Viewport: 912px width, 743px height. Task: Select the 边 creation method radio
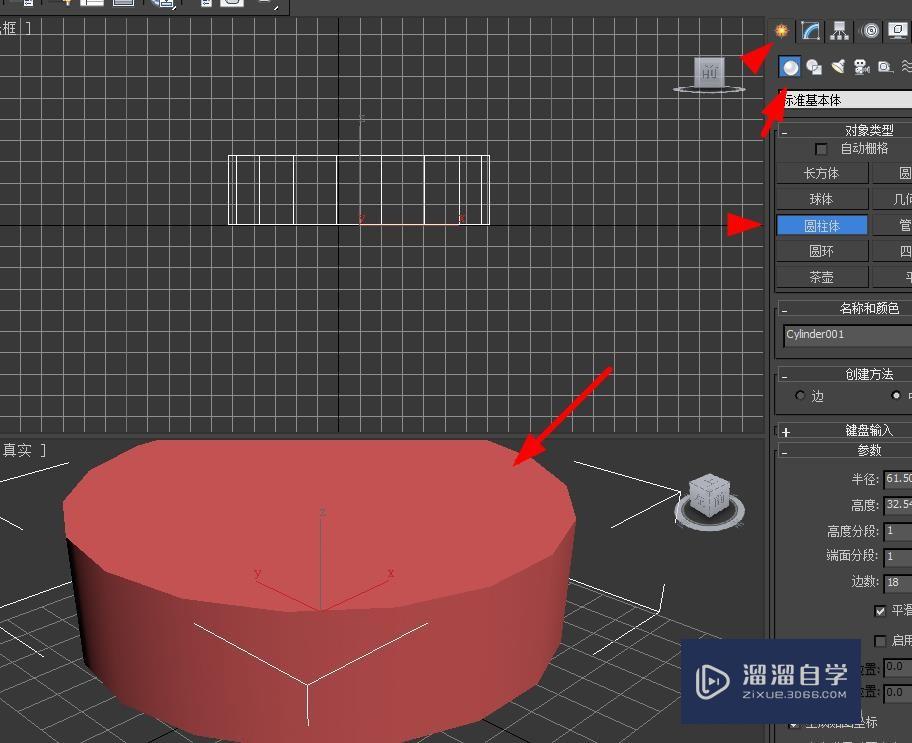pos(800,396)
